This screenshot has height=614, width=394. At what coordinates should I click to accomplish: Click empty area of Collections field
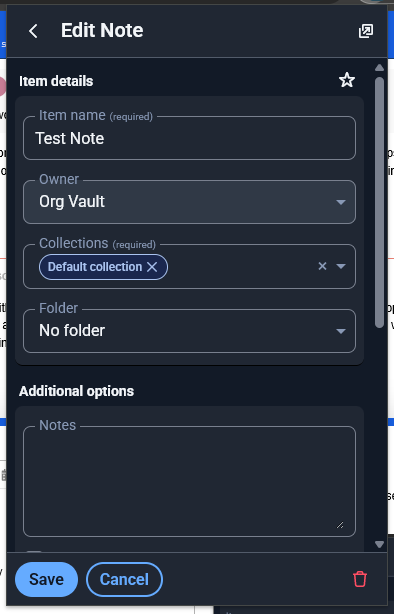point(241,267)
